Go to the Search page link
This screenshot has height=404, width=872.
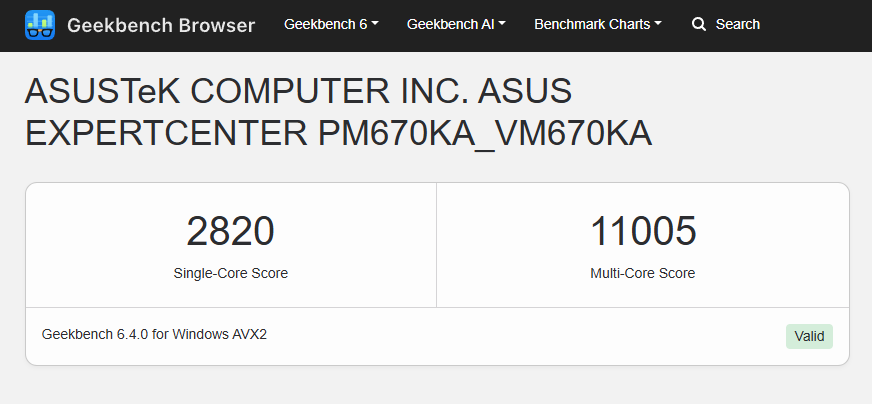point(737,24)
